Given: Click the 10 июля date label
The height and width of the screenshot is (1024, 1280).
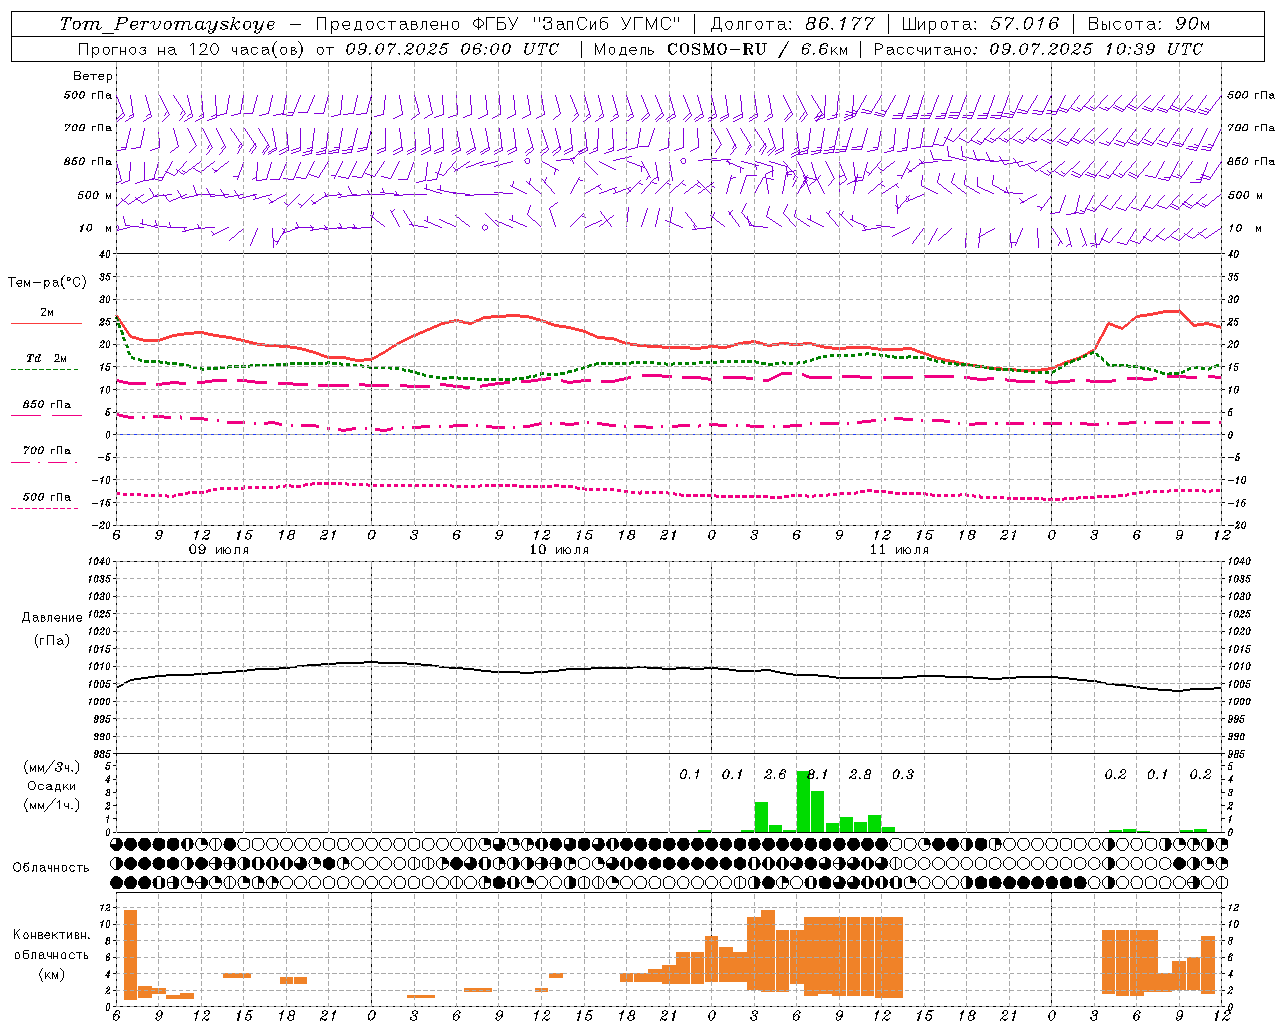Looking at the screenshot, I should 559,550.
